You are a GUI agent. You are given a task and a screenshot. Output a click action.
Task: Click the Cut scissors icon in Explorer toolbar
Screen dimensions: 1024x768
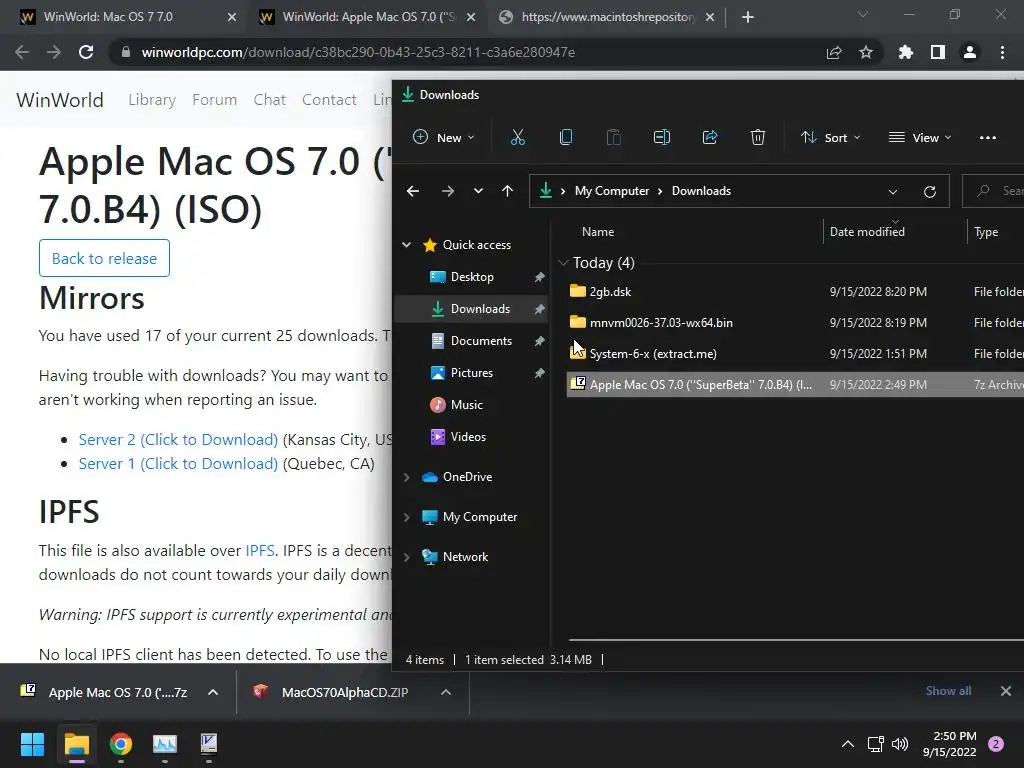[x=517, y=137]
